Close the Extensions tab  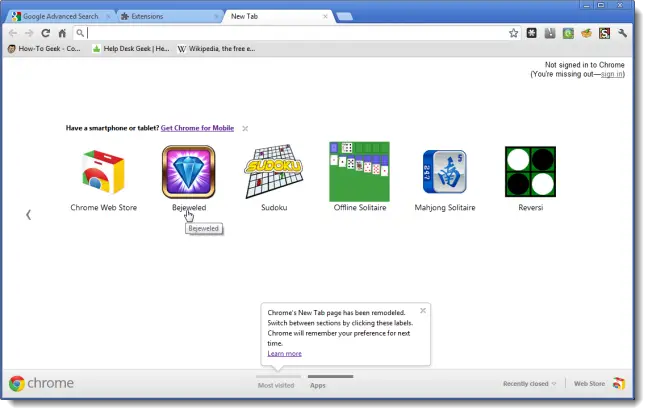pos(216,17)
